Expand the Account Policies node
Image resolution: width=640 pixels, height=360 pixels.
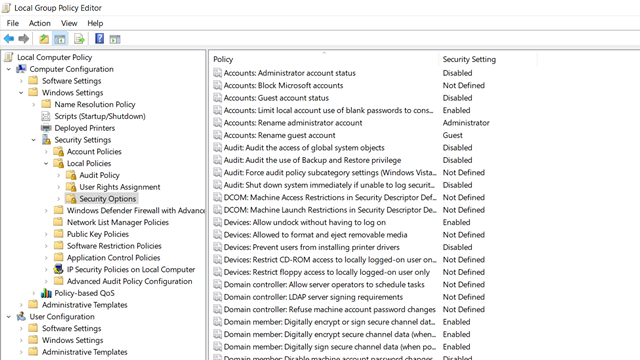[x=46, y=152]
